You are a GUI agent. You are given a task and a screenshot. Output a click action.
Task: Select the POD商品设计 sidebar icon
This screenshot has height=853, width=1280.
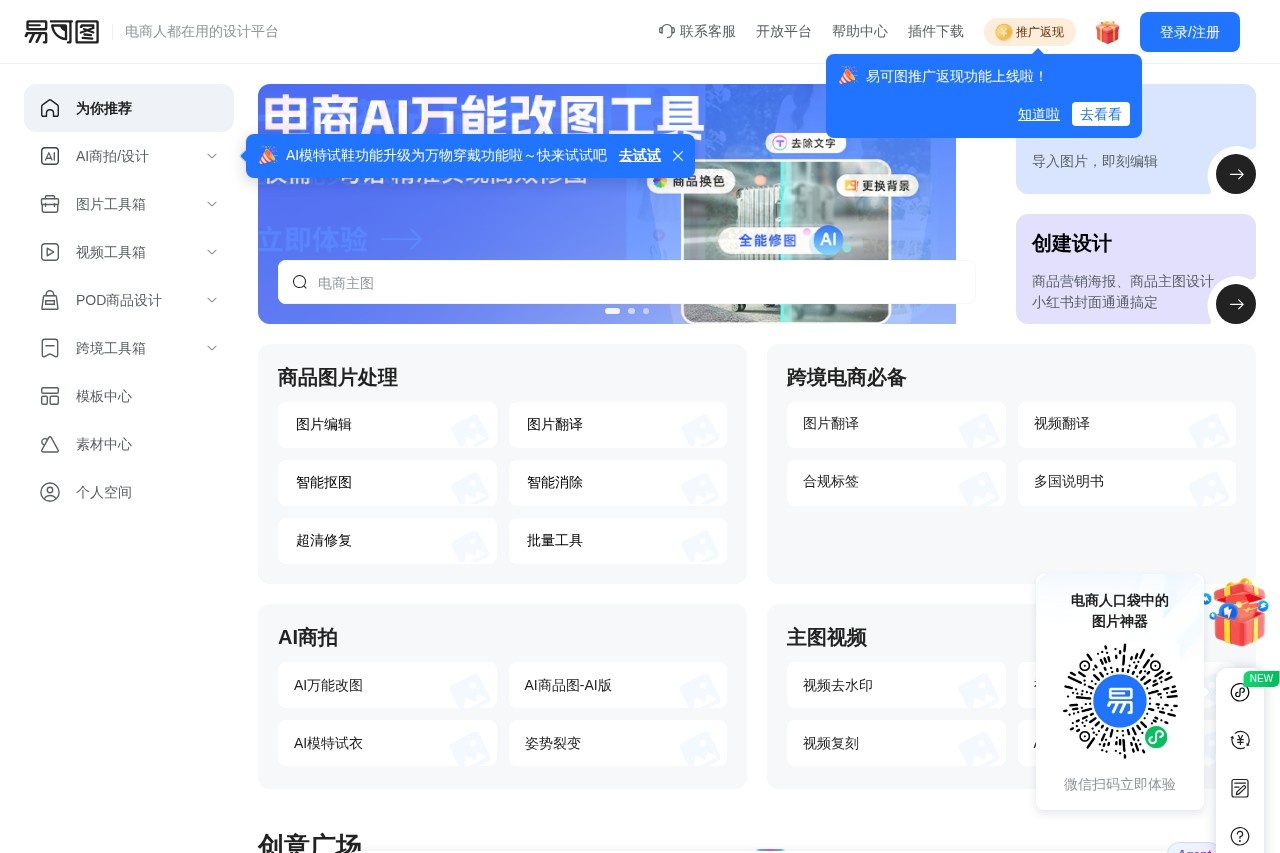50,300
